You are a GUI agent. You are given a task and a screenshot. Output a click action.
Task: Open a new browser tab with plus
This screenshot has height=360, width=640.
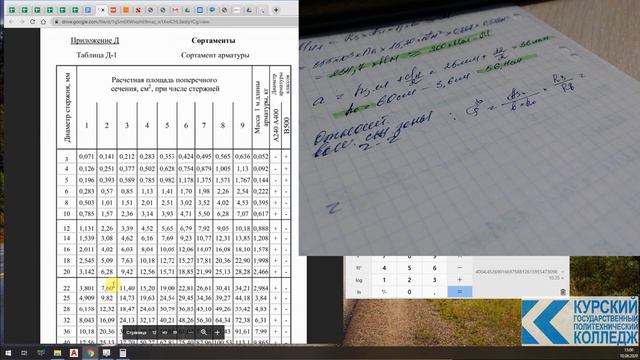(276, 10)
